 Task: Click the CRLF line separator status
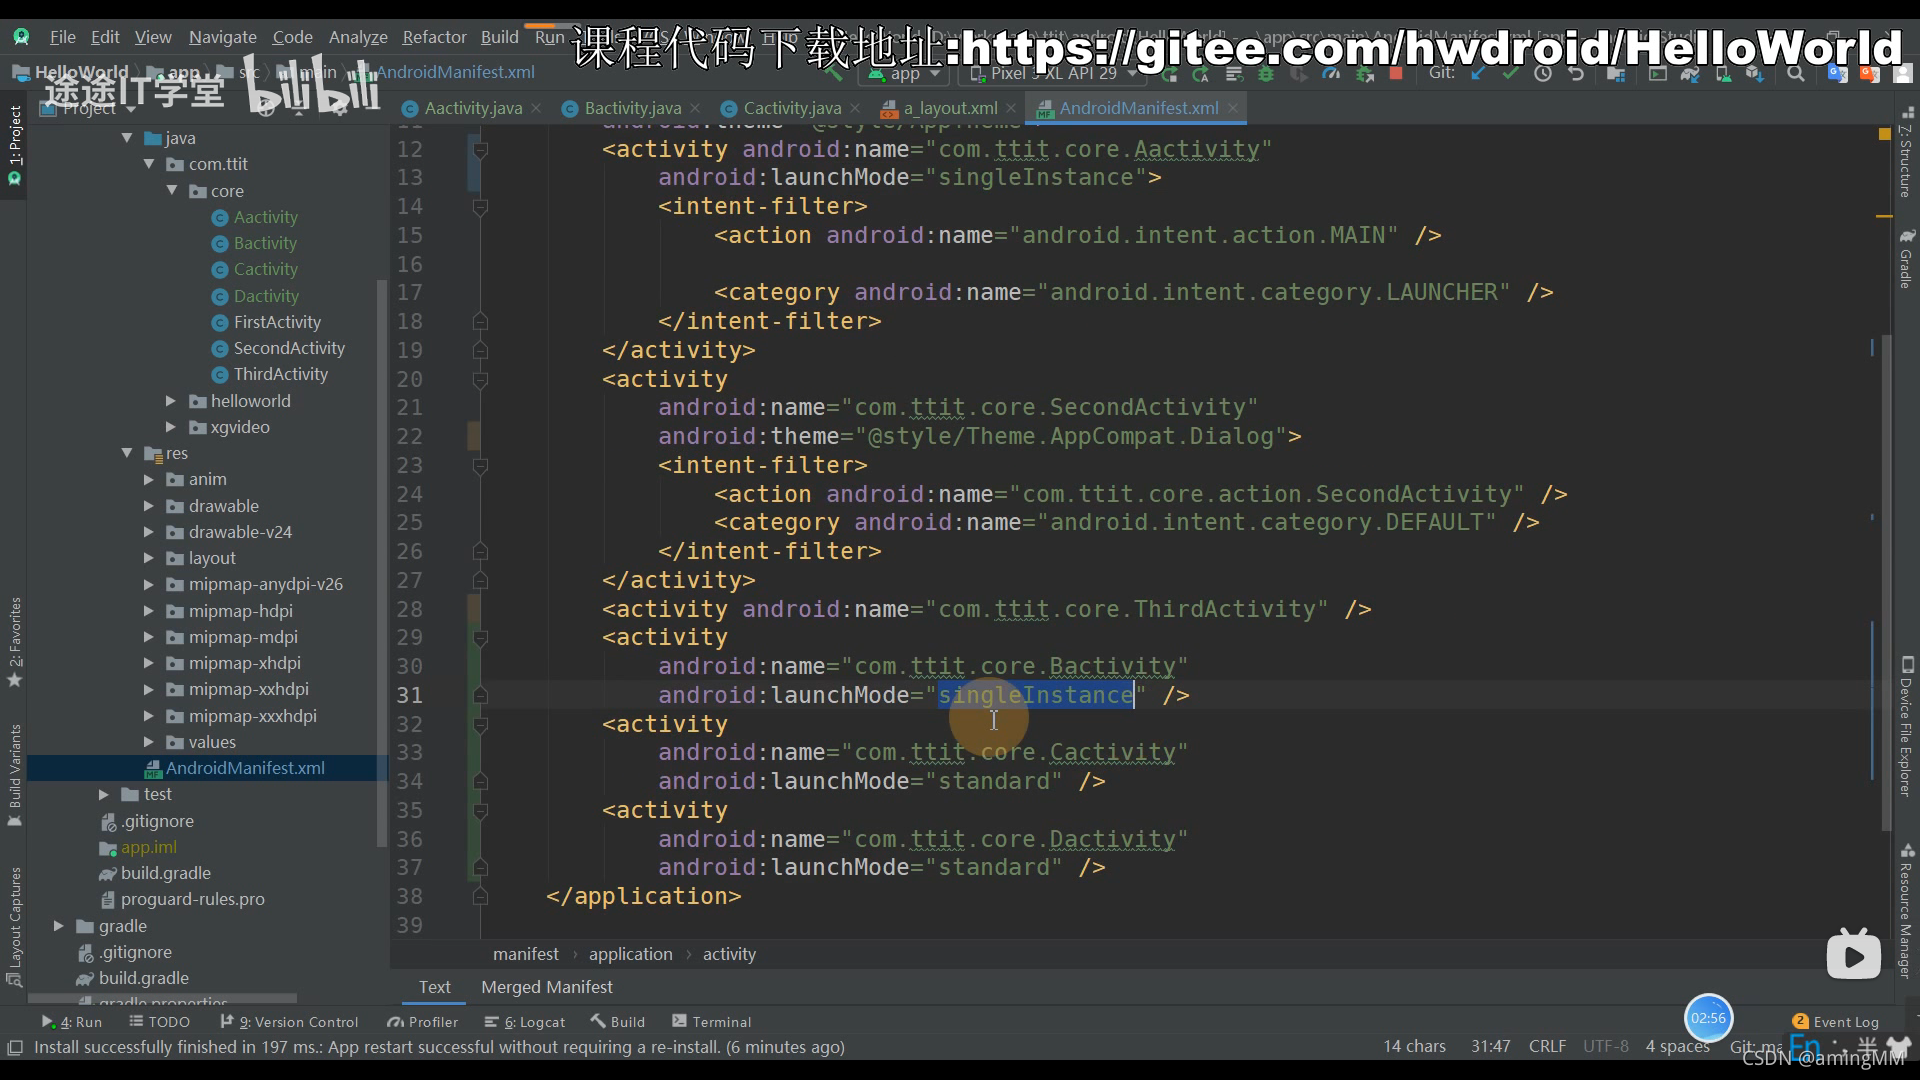tap(1547, 1046)
